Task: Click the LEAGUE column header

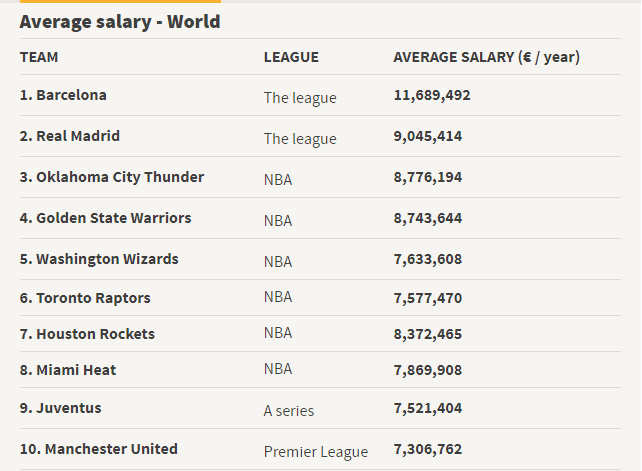Action: click(x=291, y=57)
